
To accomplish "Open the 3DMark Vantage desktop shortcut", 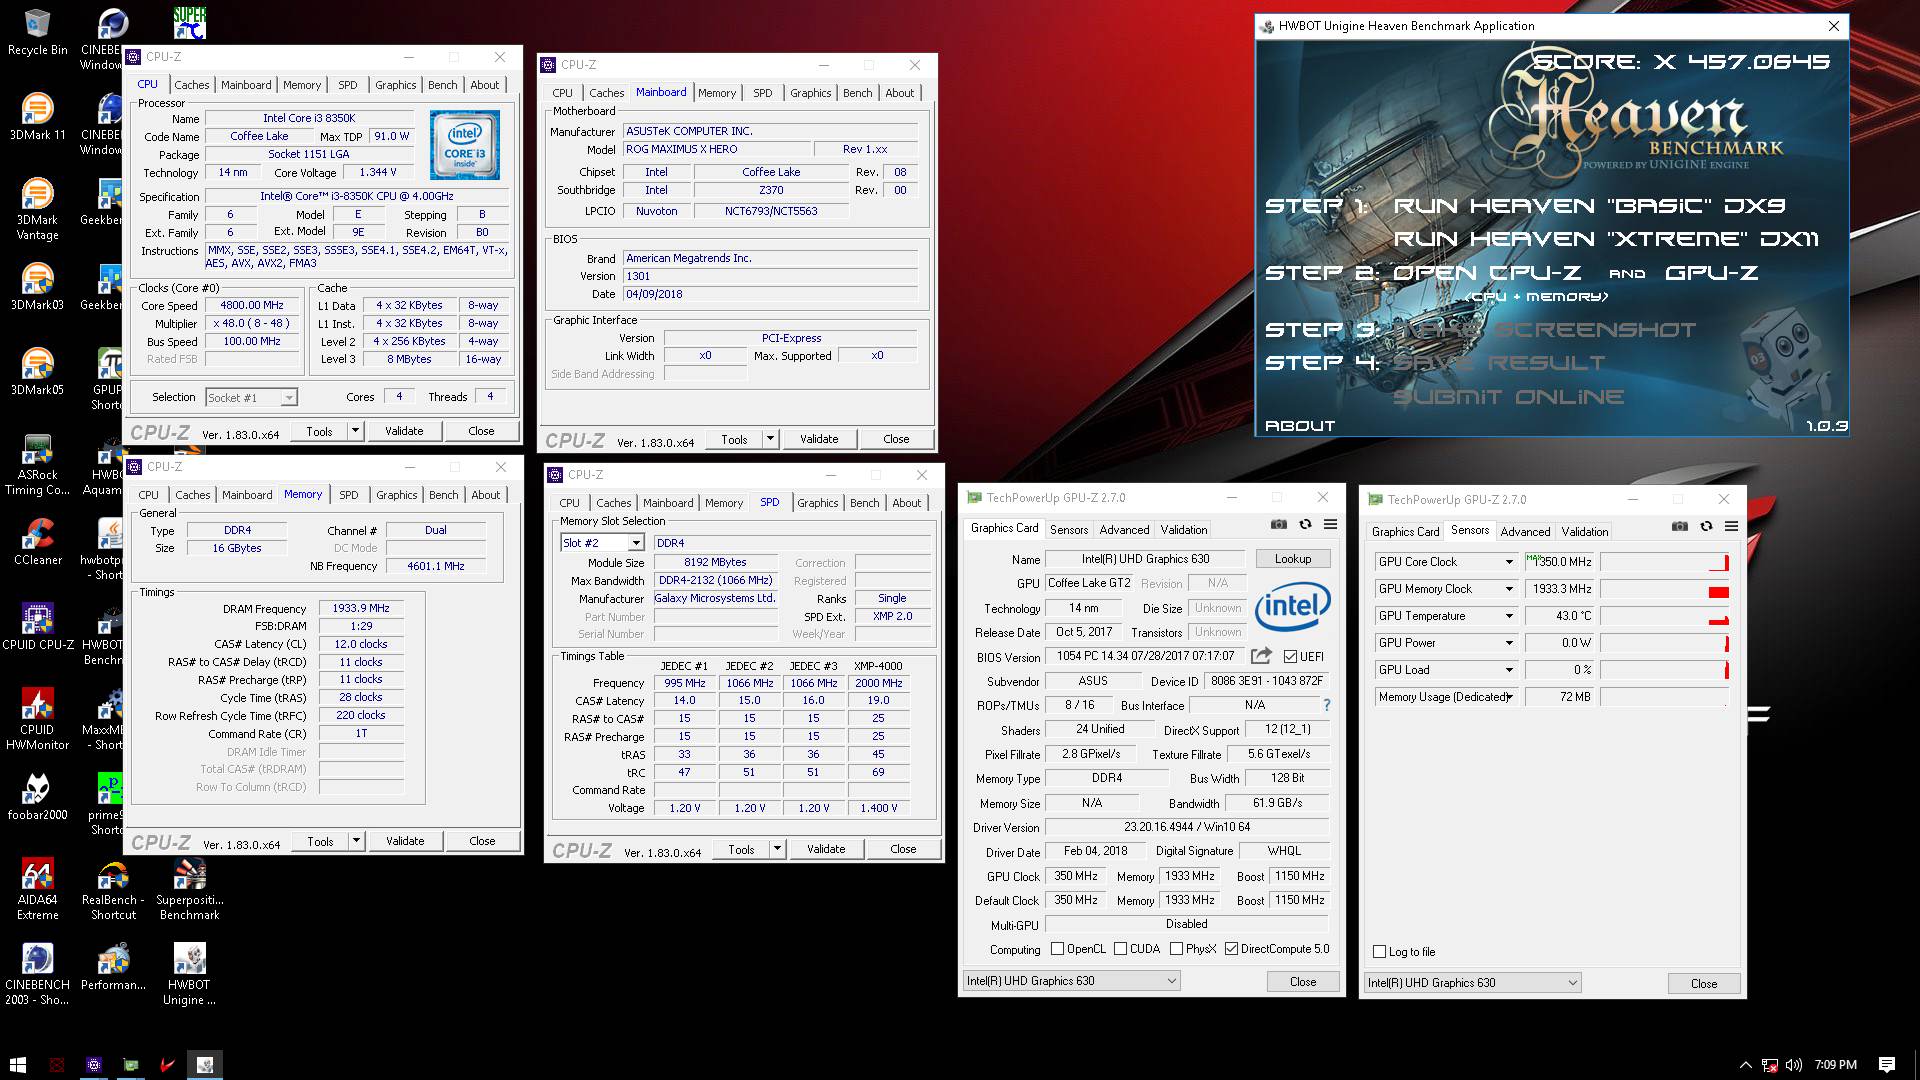I will point(38,210).
